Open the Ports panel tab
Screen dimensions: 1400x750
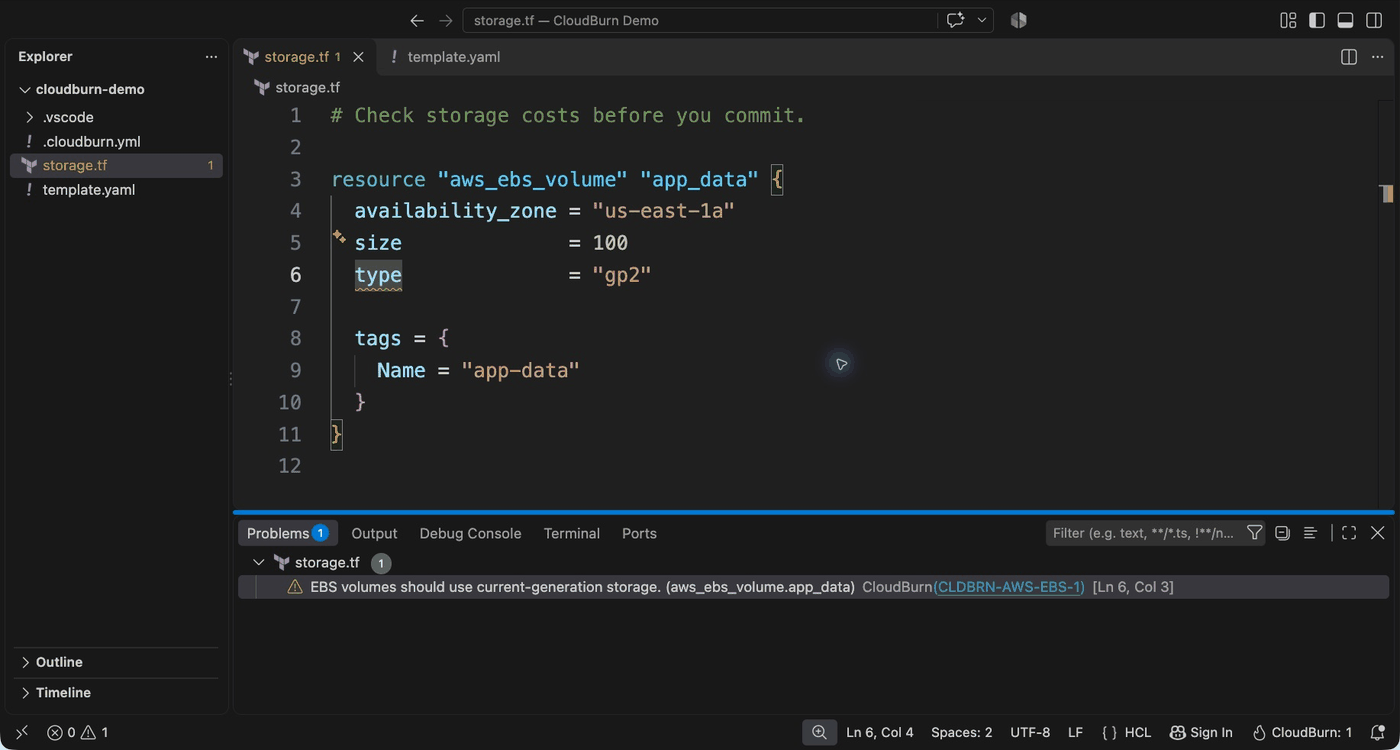[639, 533]
